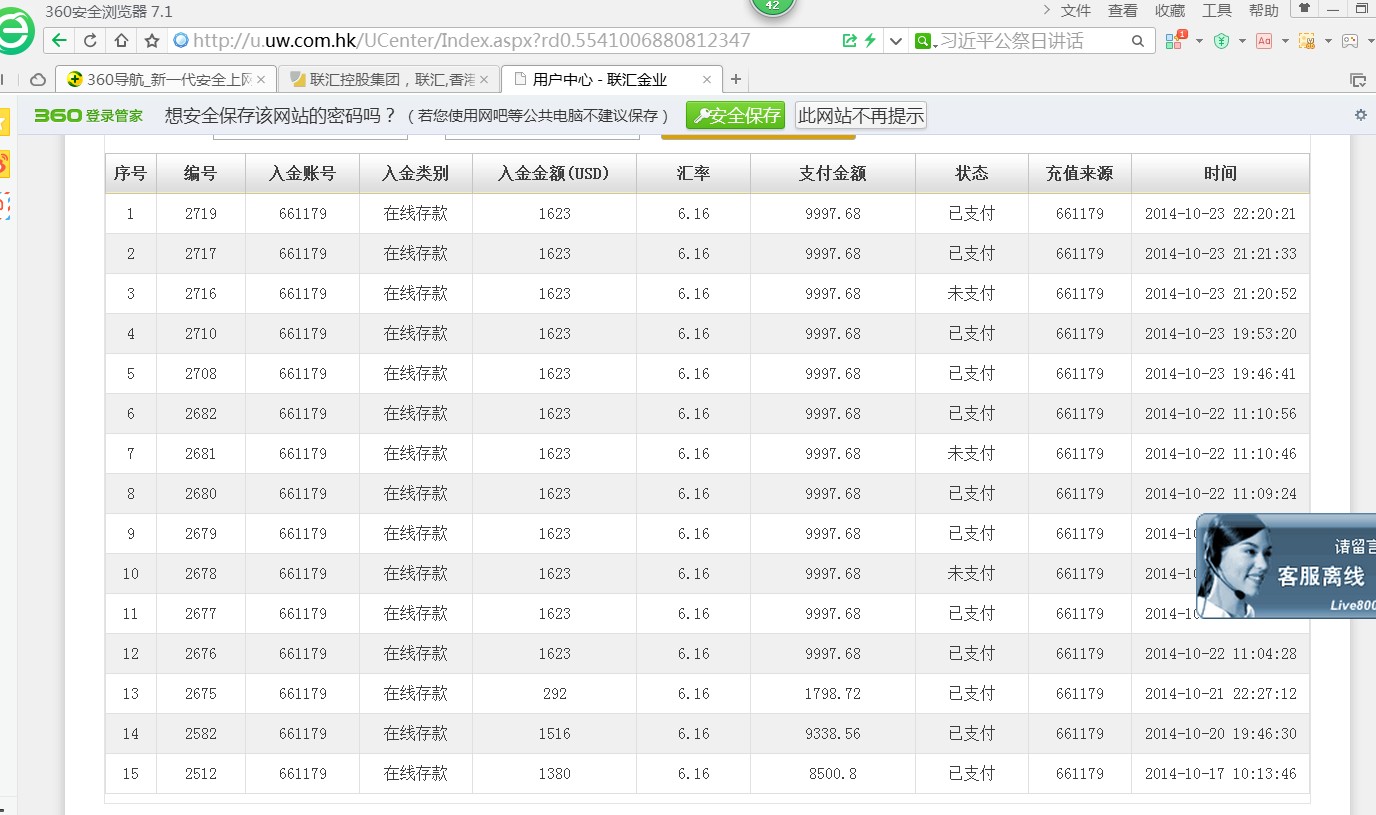Click the 时间 column header

(1220, 173)
